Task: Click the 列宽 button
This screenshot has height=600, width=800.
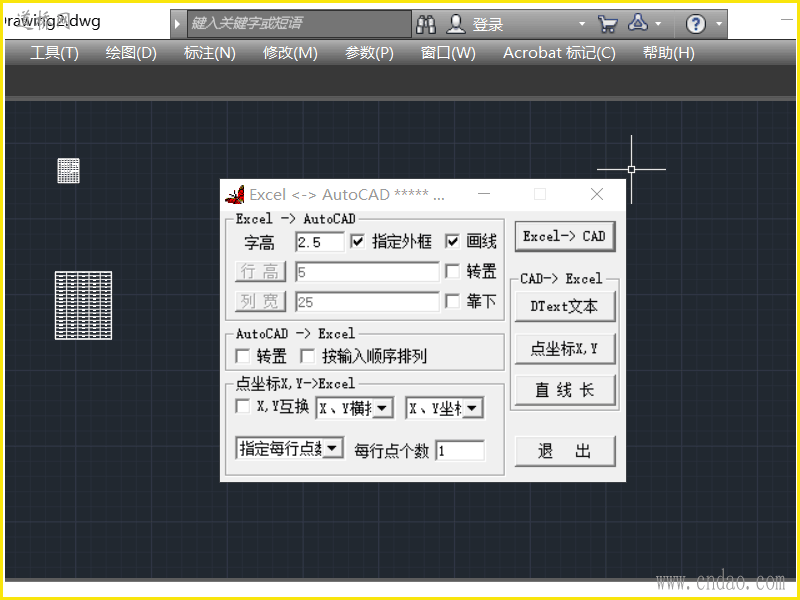Action: coord(260,301)
